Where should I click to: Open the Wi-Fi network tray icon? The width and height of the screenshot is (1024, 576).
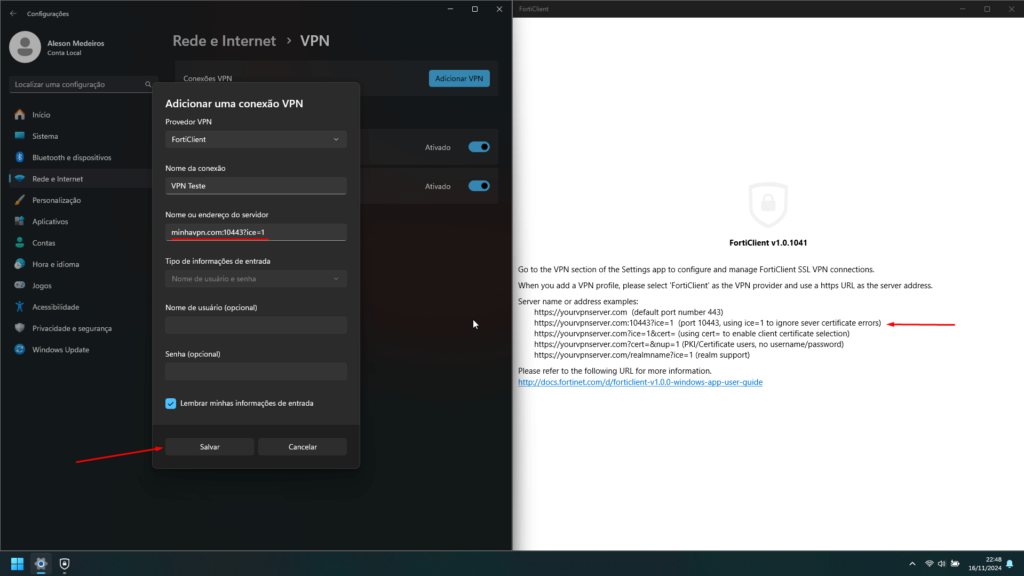tap(929, 564)
